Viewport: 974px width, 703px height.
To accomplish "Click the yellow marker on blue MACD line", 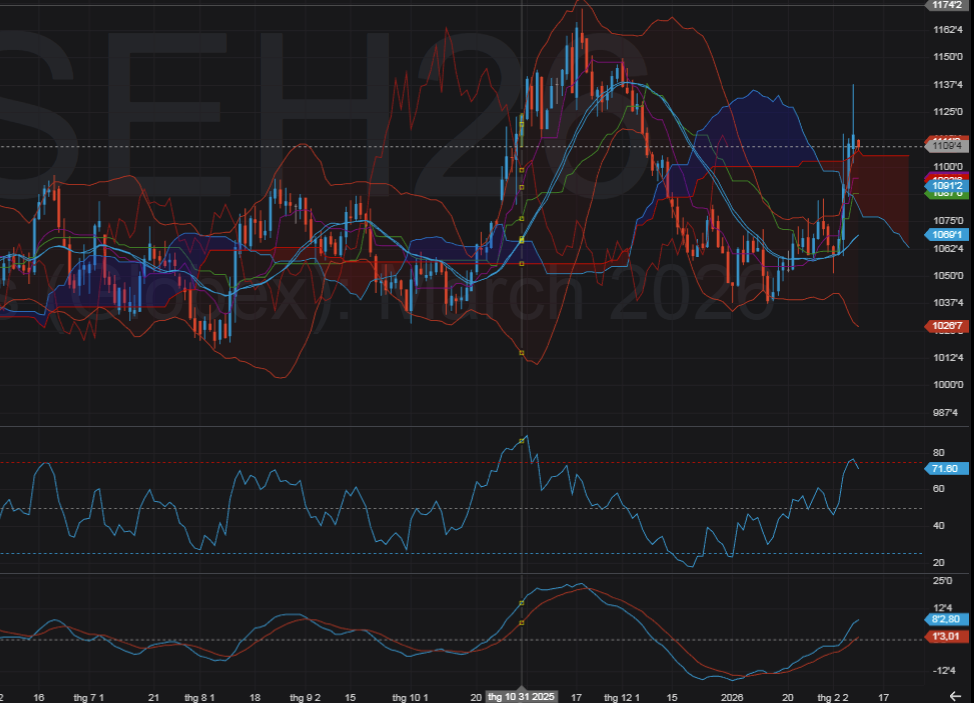I will (x=522, y=603).
